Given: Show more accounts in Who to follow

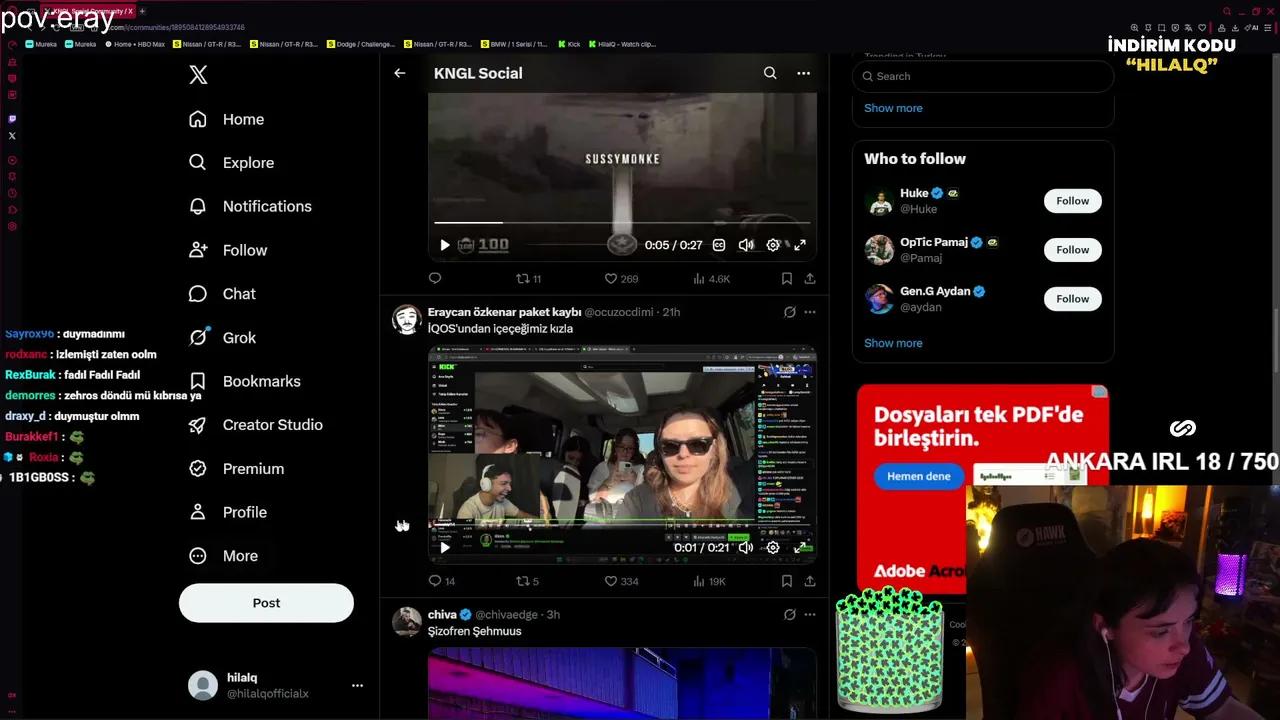Looking at the screenshot, I should tap(893, 343).
